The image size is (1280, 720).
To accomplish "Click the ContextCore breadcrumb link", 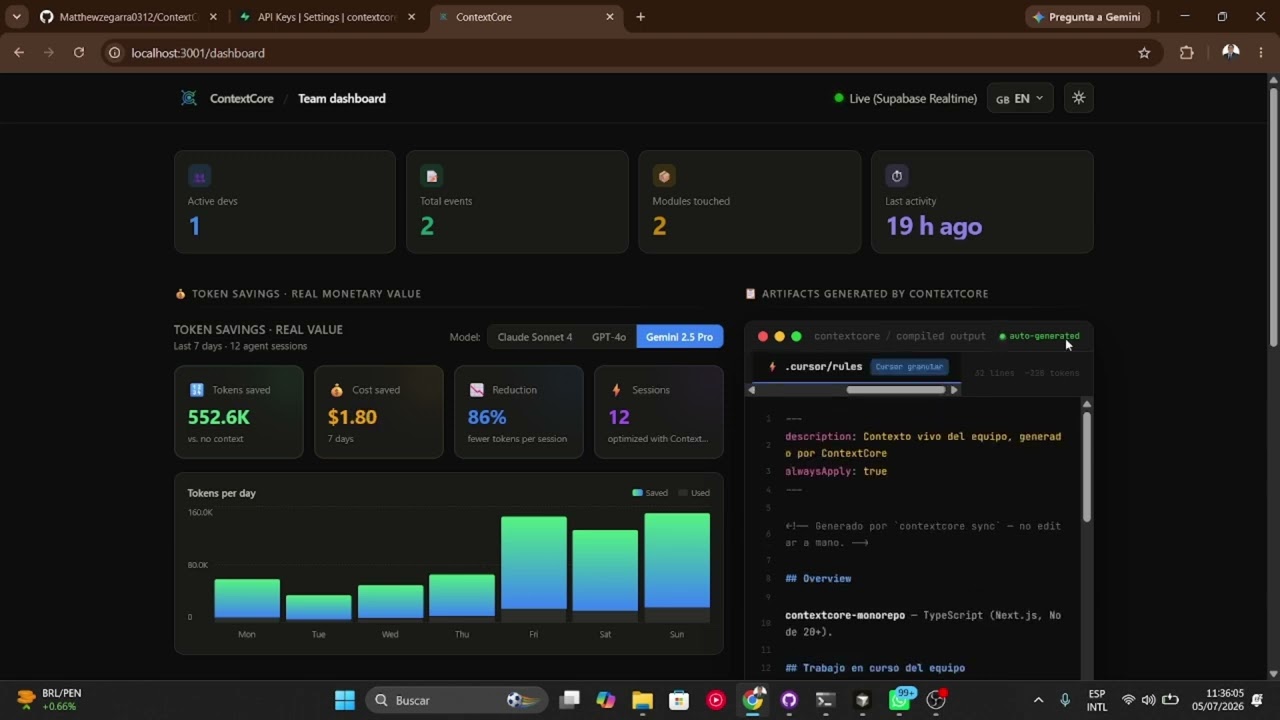I will pyautogui.click(x=241, y=98).
